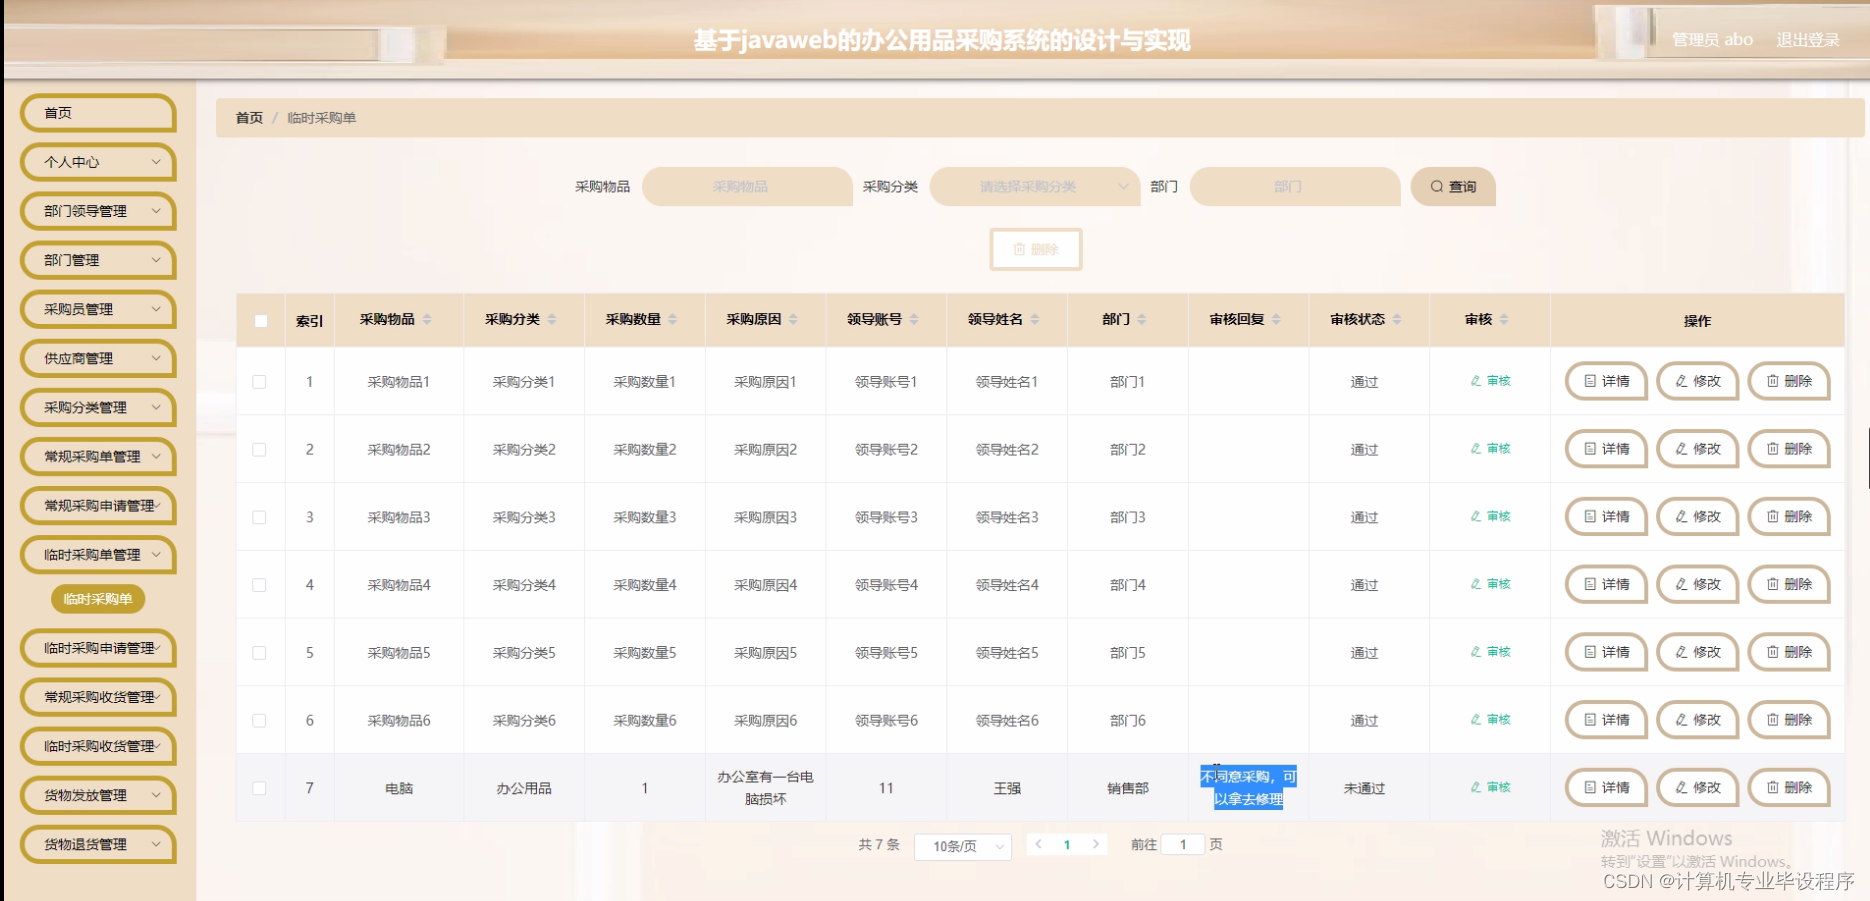
Task: Check the checkbox for row 3 采购物品3
Action: 260,517
